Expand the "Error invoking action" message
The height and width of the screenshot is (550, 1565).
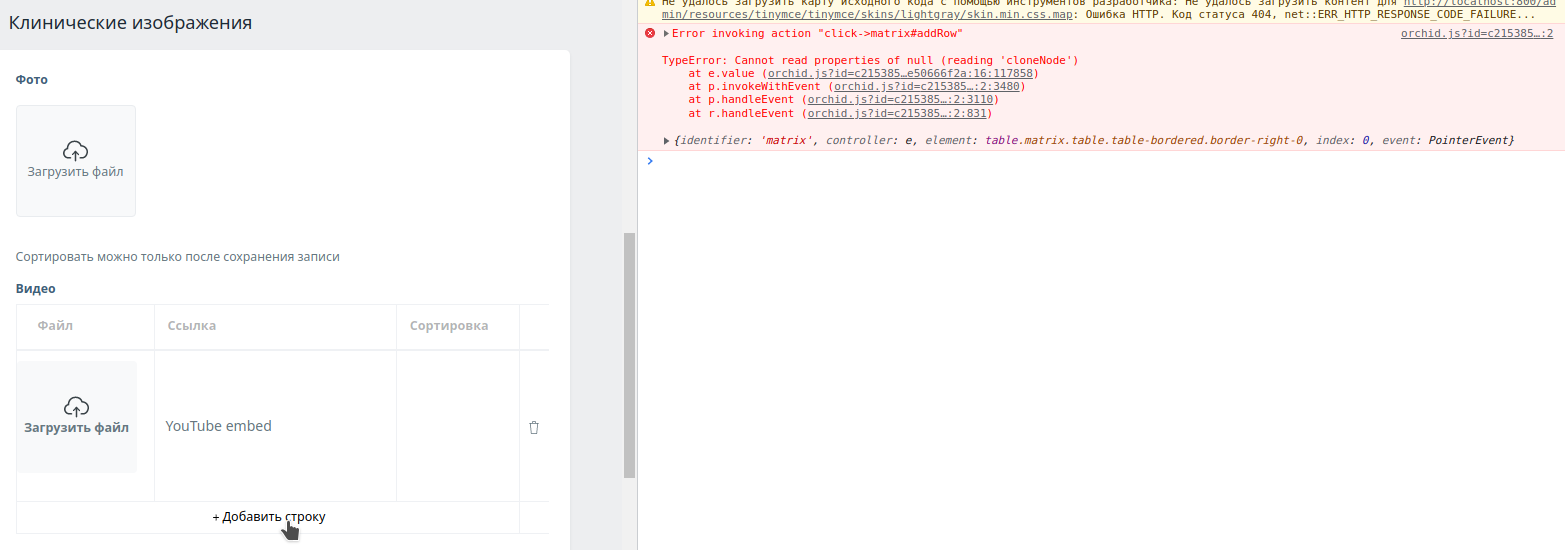(x=666, y=33)
